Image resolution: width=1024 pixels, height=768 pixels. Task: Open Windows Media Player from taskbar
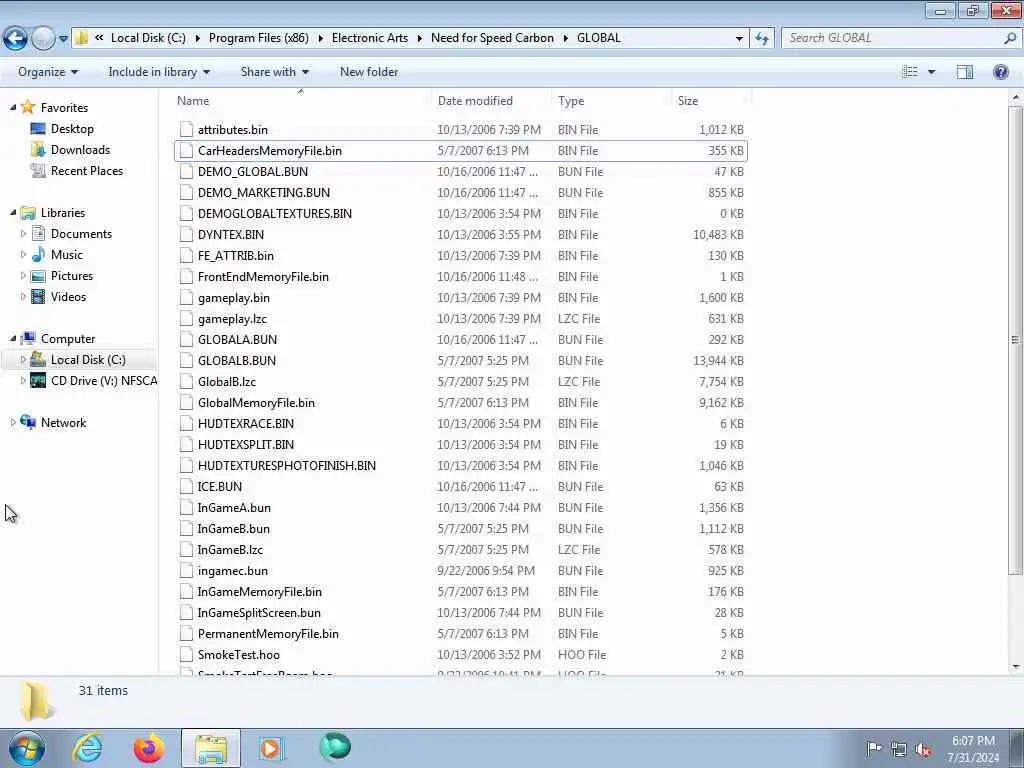pyautogui.click(x=271, y=748)
